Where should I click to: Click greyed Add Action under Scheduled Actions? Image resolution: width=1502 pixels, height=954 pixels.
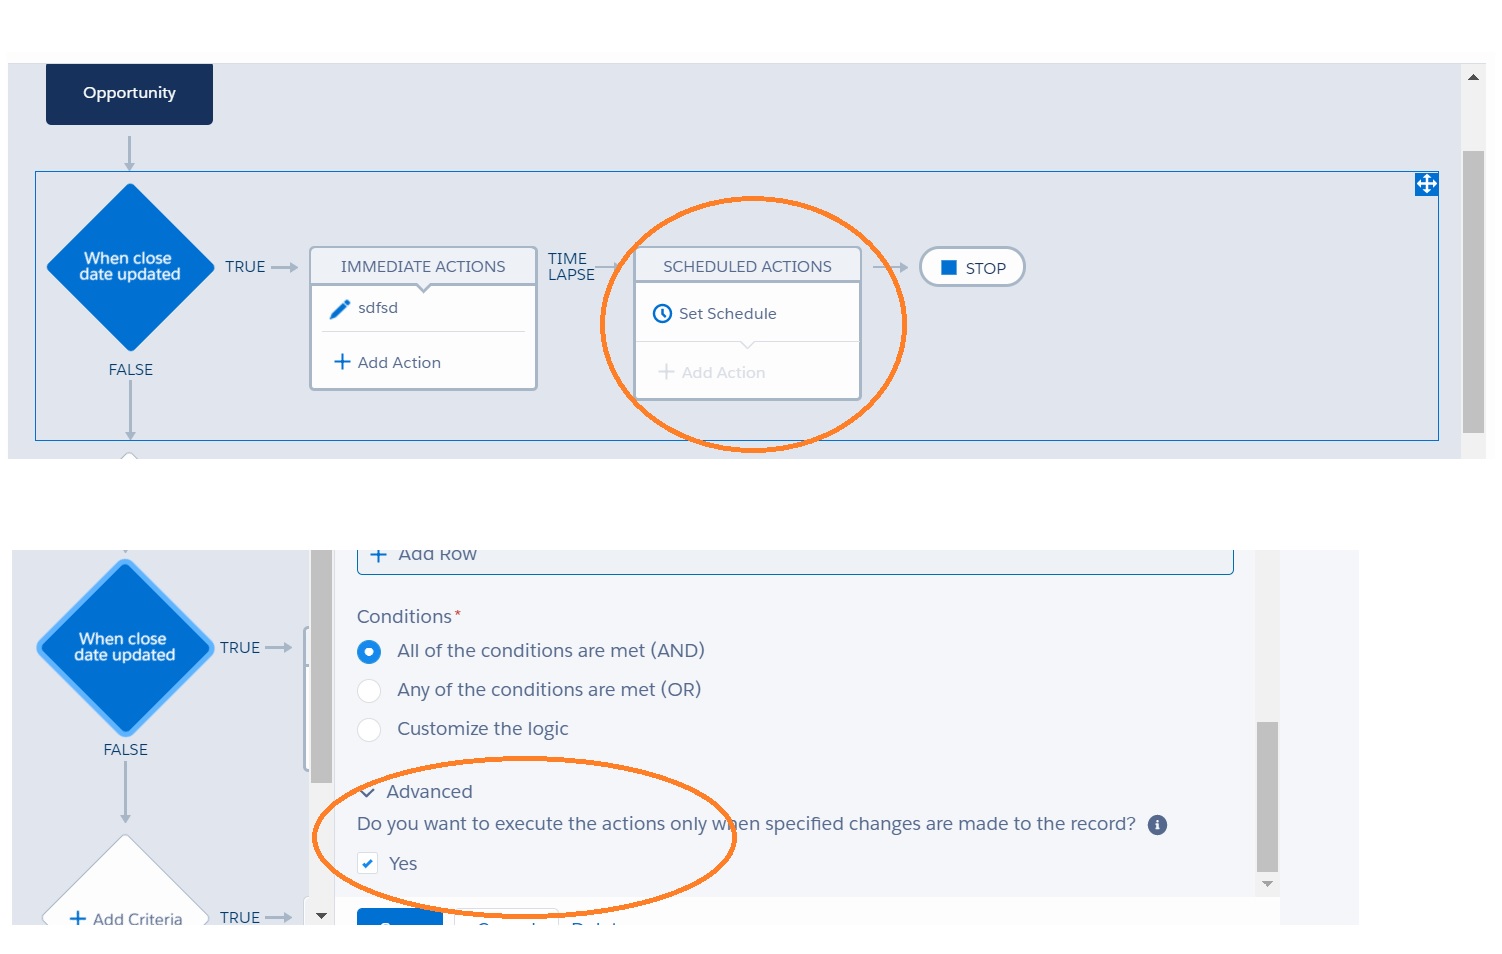pyautogui.click(x=712, y=372)
